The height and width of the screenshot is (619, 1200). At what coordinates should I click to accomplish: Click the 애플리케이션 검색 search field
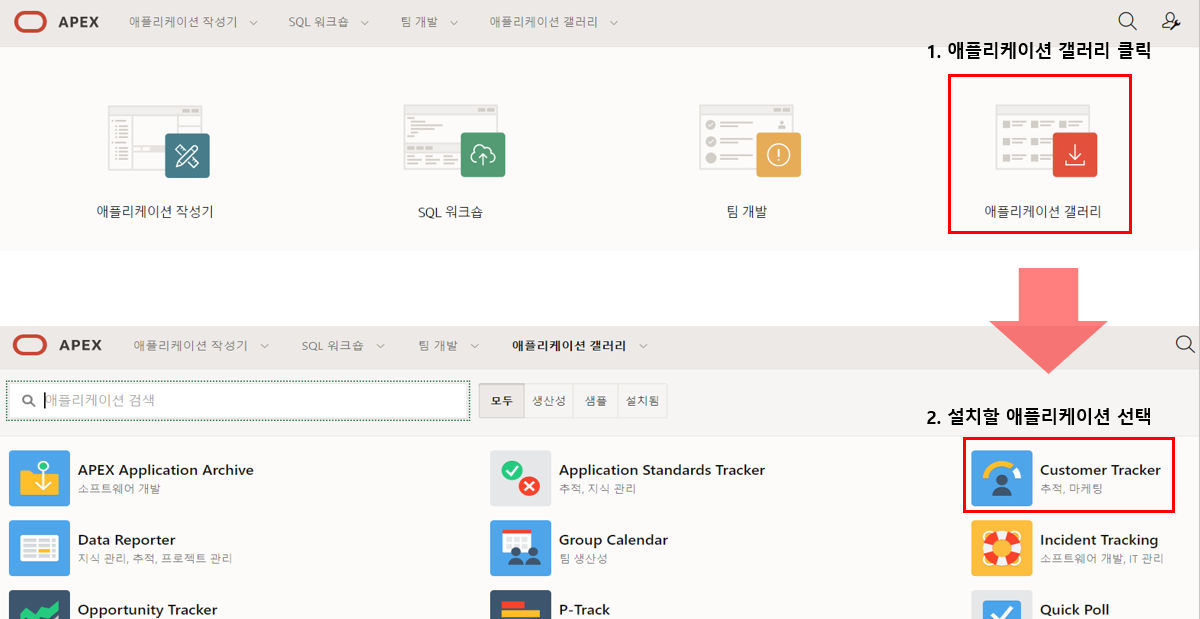click(x=238, y=400)
